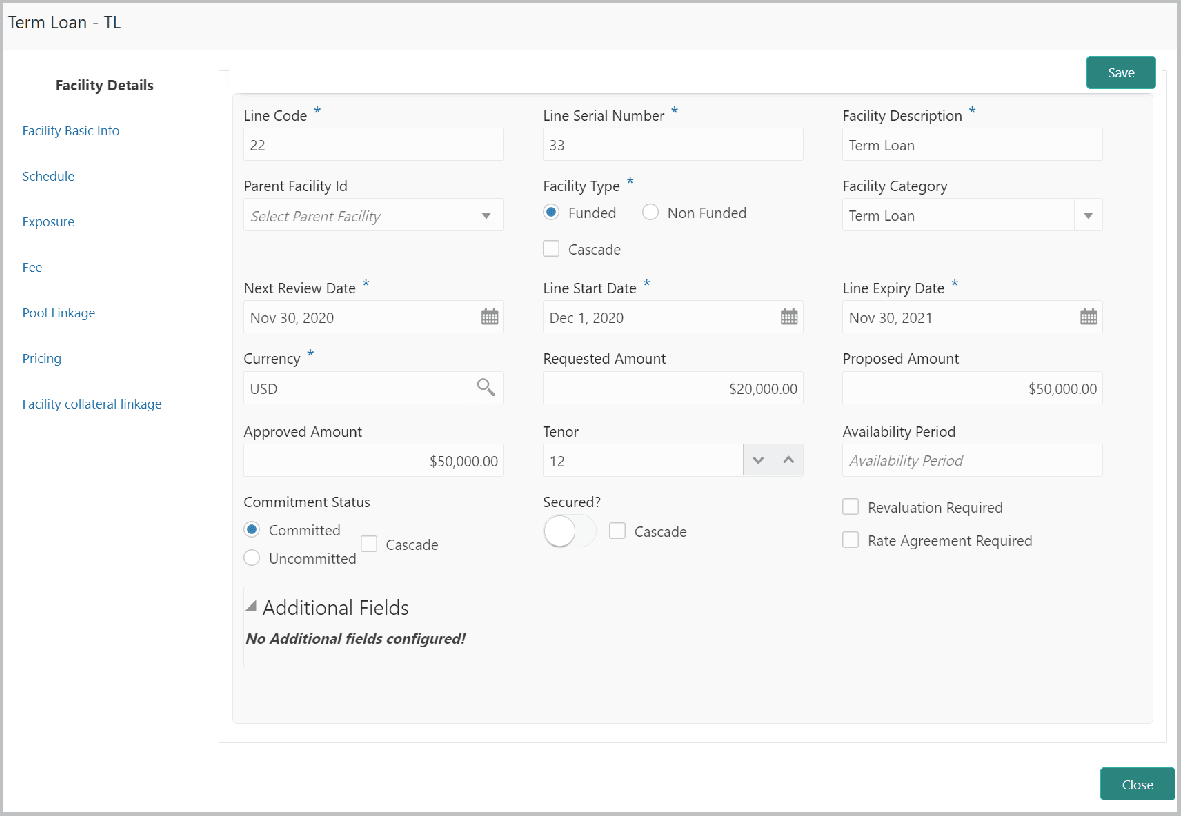Check Cascade under Facility Type
Image resolution: width=1181 pixels, height=817 pixels.
551,249
